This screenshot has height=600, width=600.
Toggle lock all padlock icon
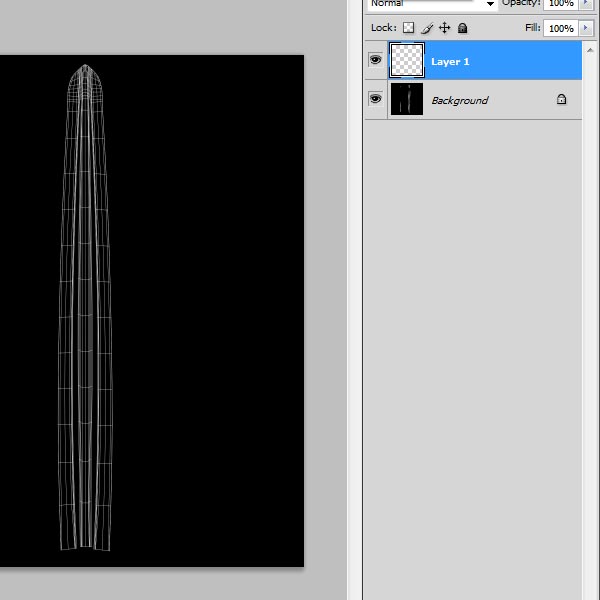click(462, 28)
